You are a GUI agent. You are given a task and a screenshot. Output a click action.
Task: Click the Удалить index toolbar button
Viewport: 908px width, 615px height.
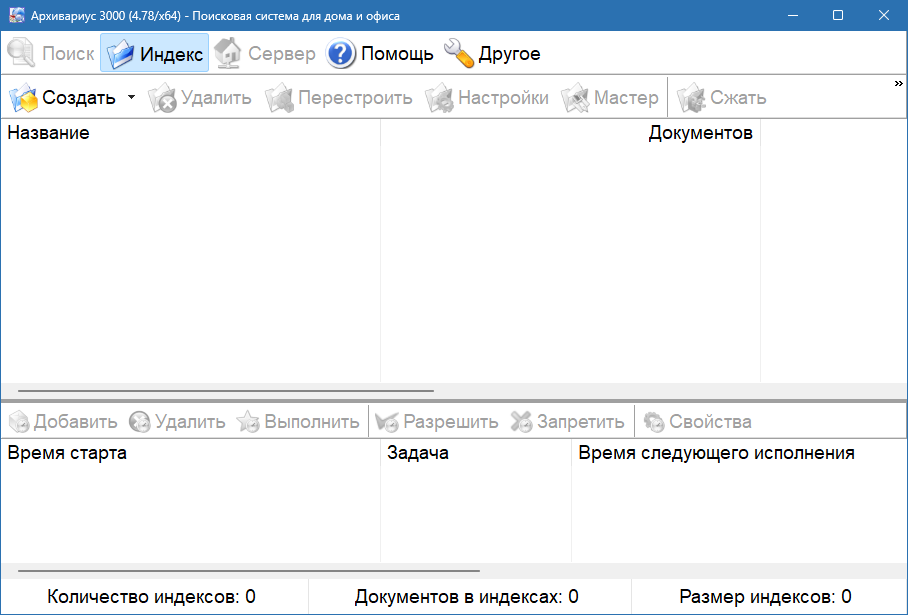tap(200, 97)
